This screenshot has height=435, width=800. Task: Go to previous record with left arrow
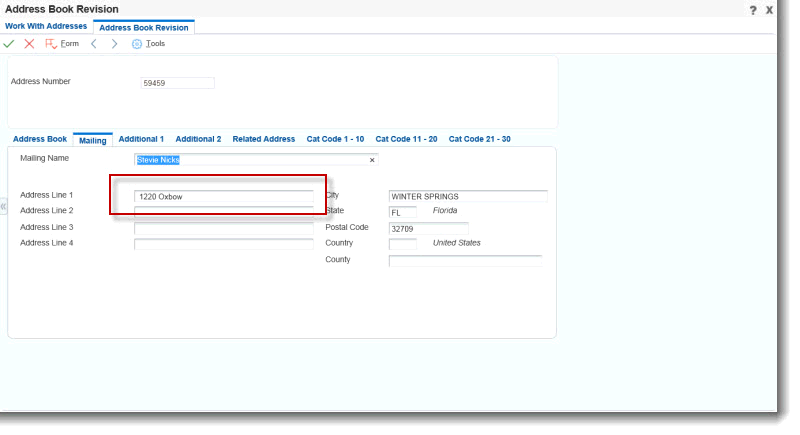click(x=94, y=44)
